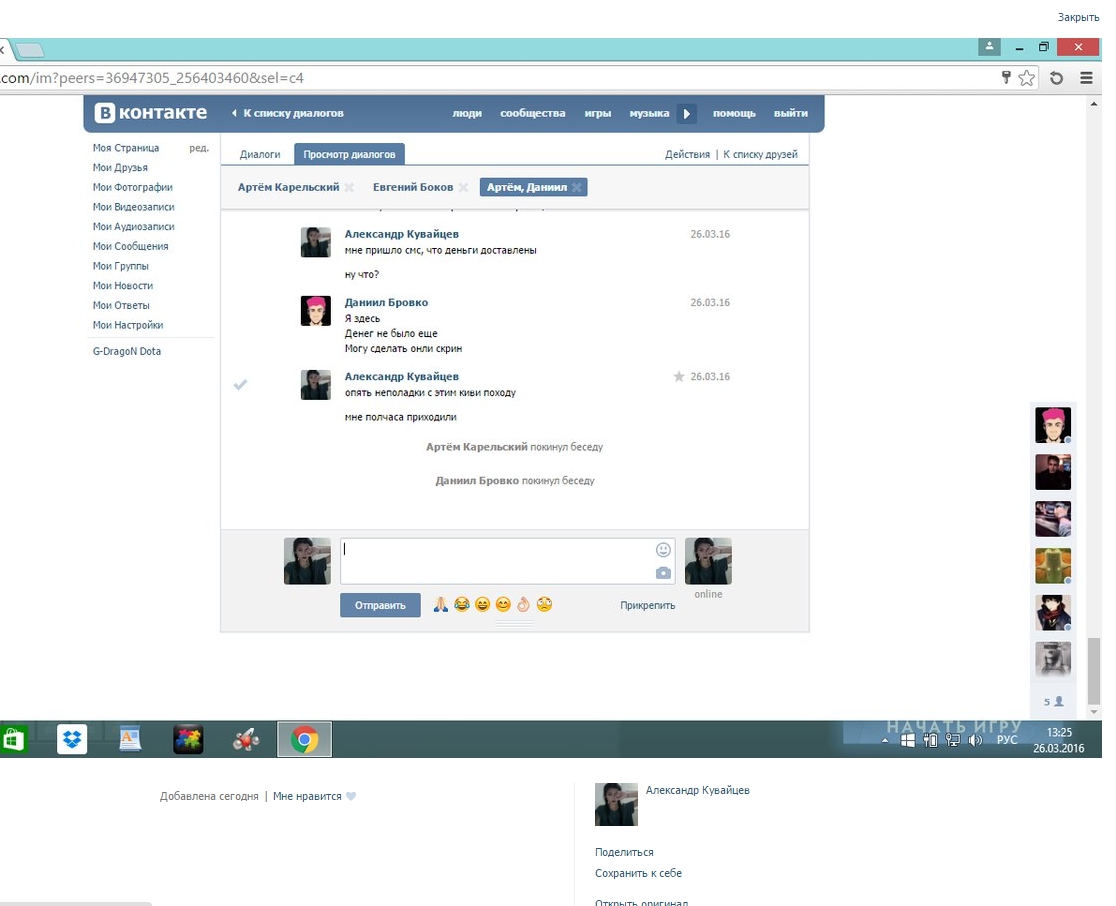The height and width of the screenshot is (906, 1116).
Task: Click the saved password key icon
Action: (x=1006, y=77)
